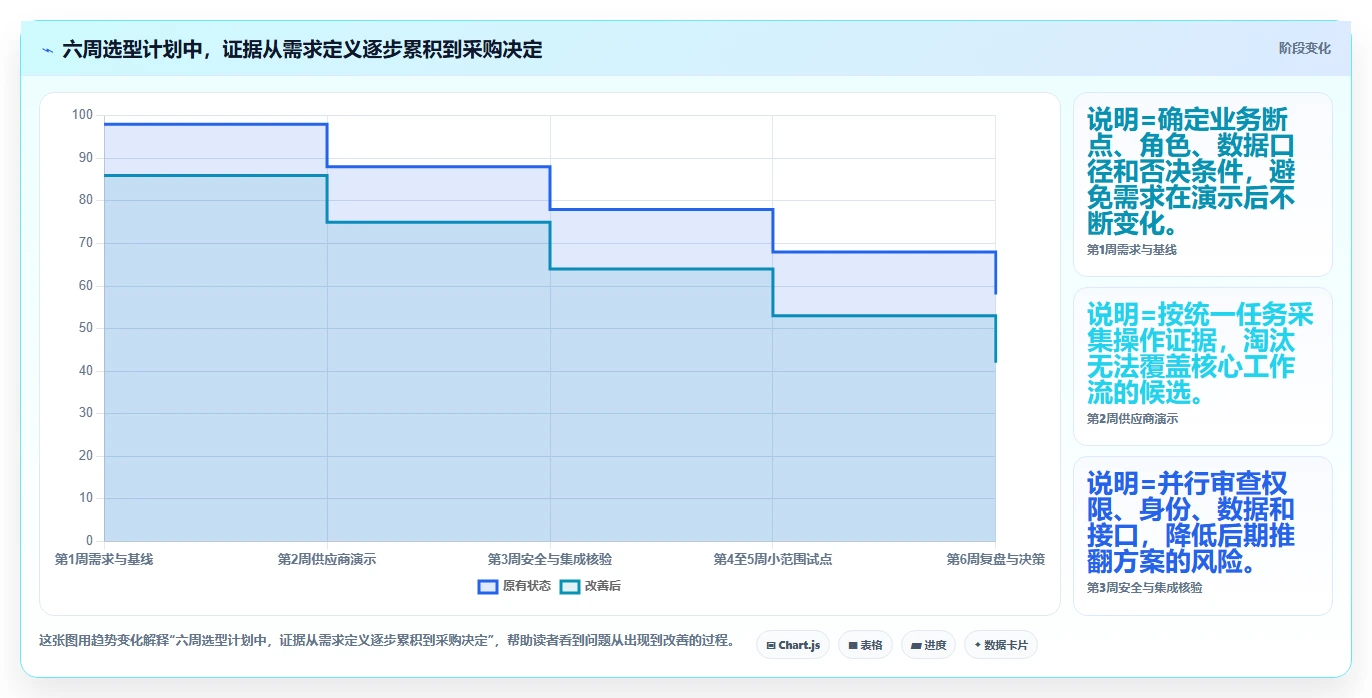Viewport: 1372px width, 698px height.
Task: Click the 数据卡片 tag sparkle icon
Action: (x=977, y=645)
